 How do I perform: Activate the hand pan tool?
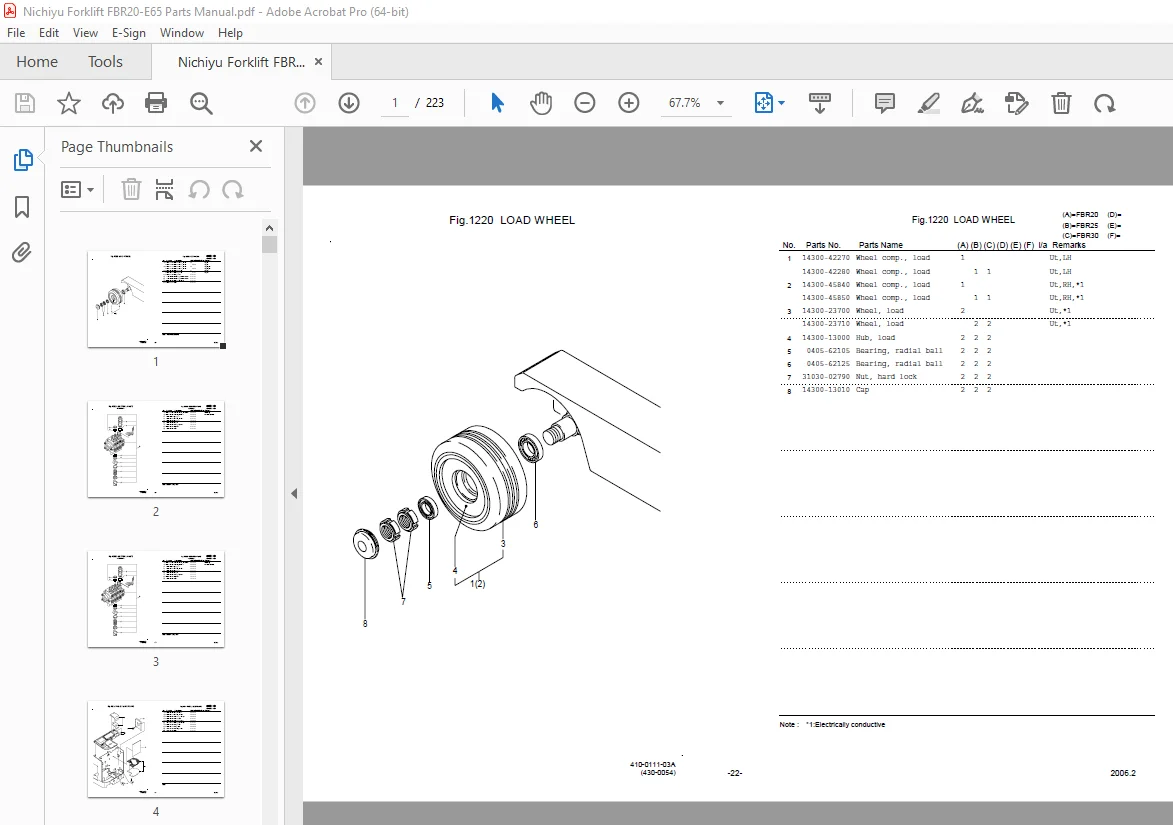click(541, 103)
